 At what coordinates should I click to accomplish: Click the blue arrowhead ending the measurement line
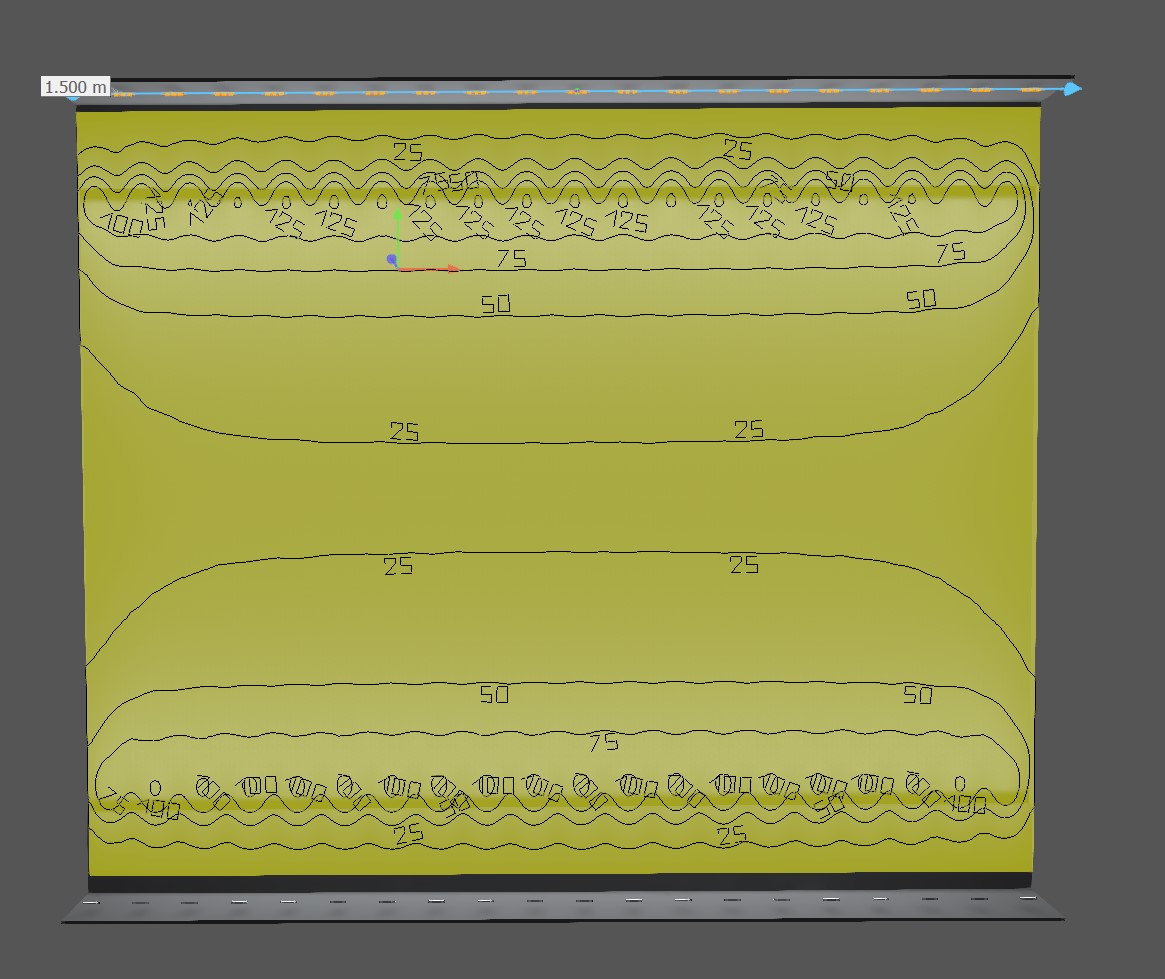coord(1072,89)
